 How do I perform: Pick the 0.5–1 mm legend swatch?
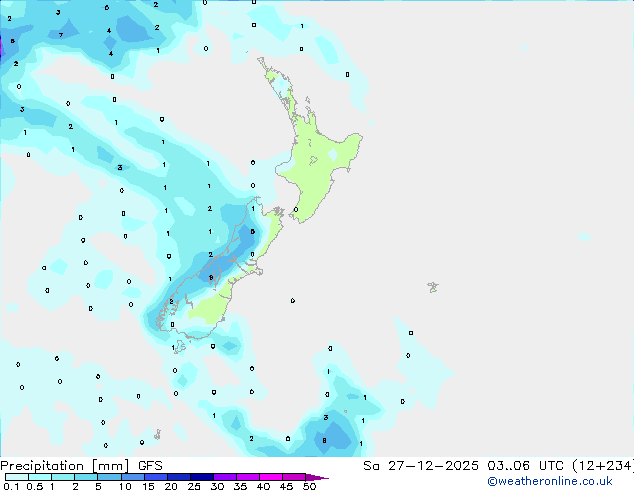point(40,477)
